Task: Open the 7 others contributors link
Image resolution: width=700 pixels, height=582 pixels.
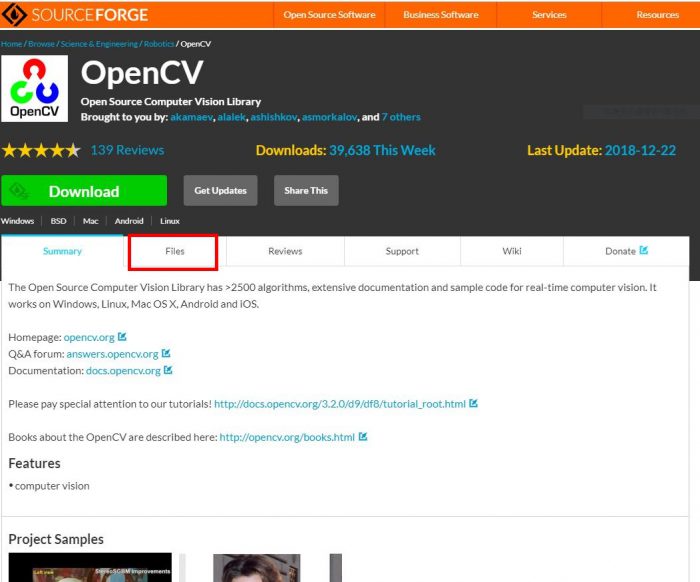Action: pyautogui.click(x=401, y=117)
